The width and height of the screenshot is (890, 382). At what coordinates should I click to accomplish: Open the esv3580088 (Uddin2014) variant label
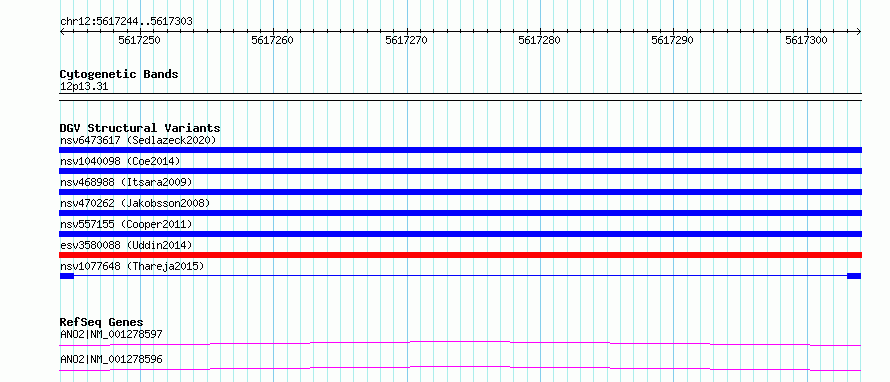point(126,245)
